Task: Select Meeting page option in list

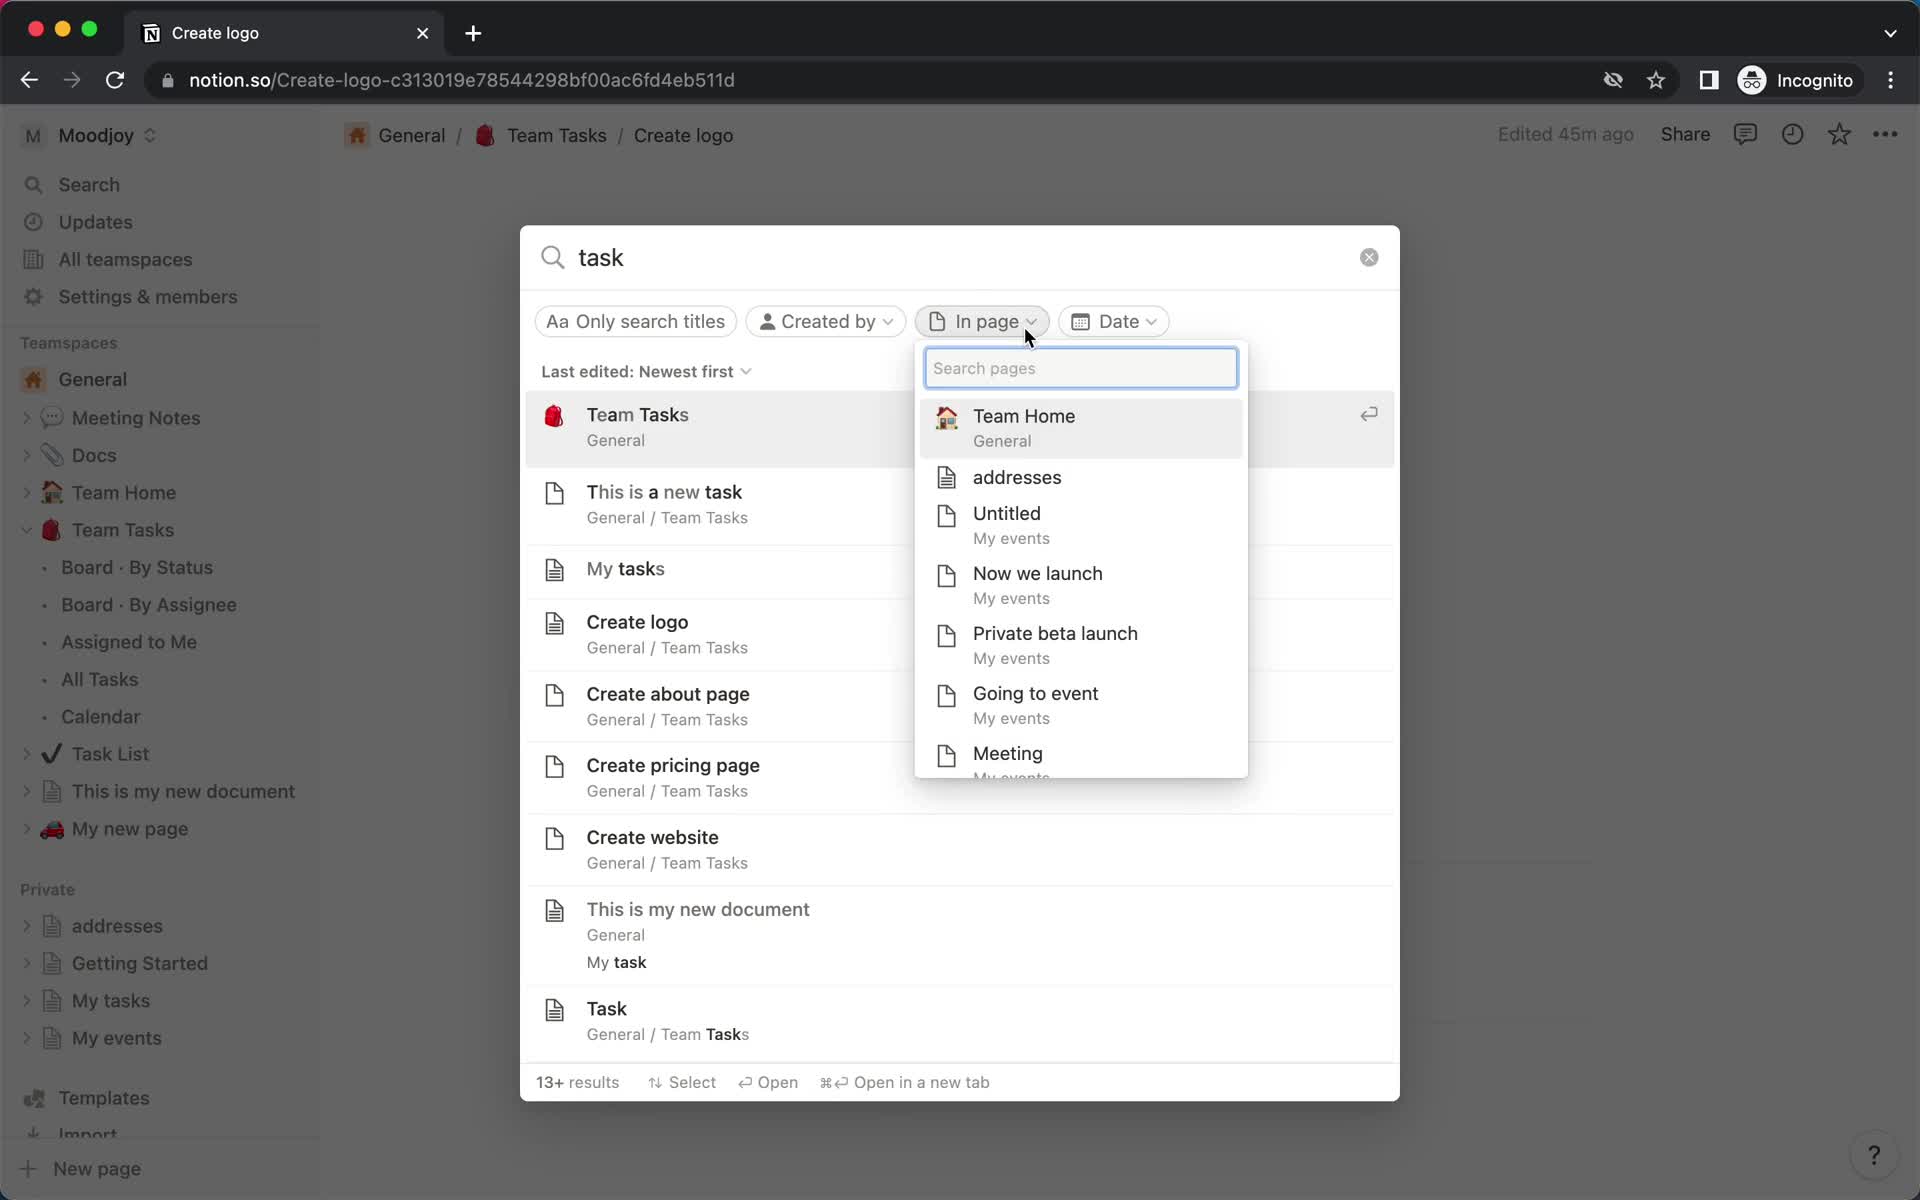Action: (1081, 757)
